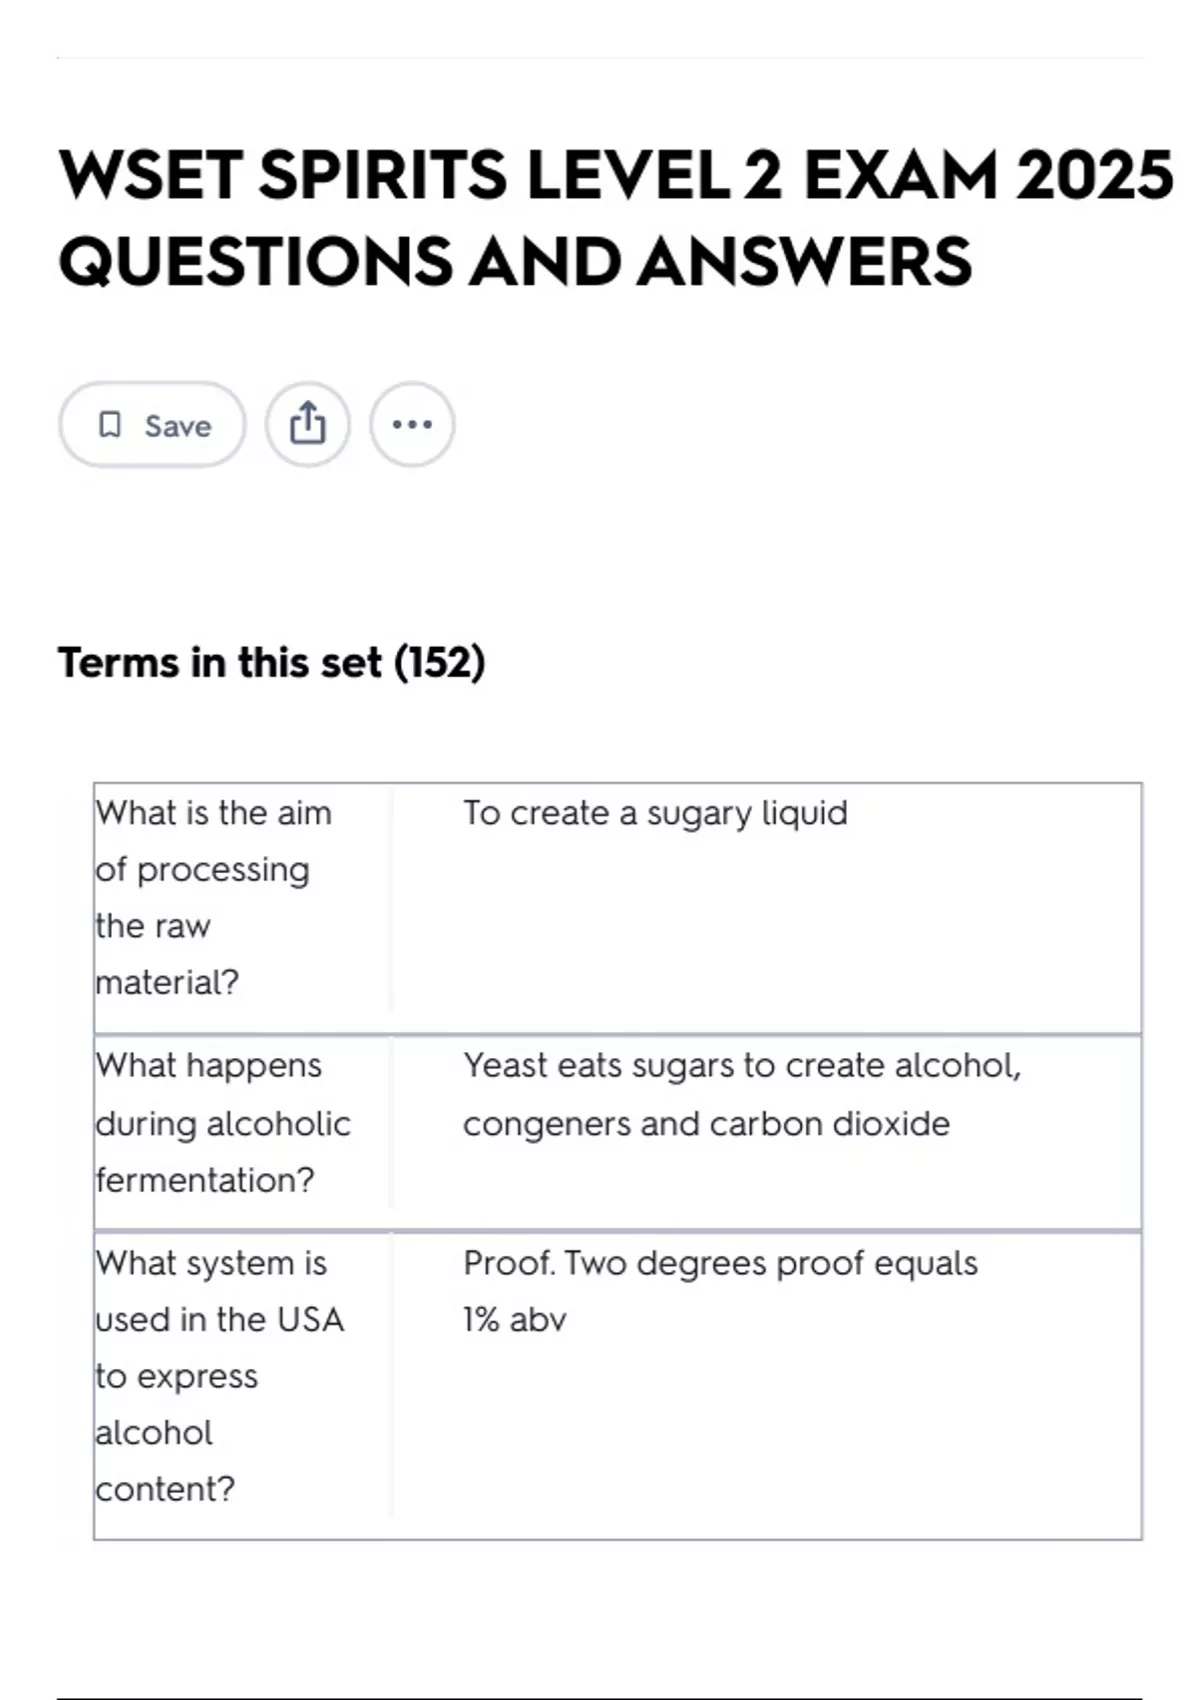The image size is (1200, 1700).
Task: Select definition line "Yeast eats sugars to create alcohol"
Action: click(x=742, y=1066)
